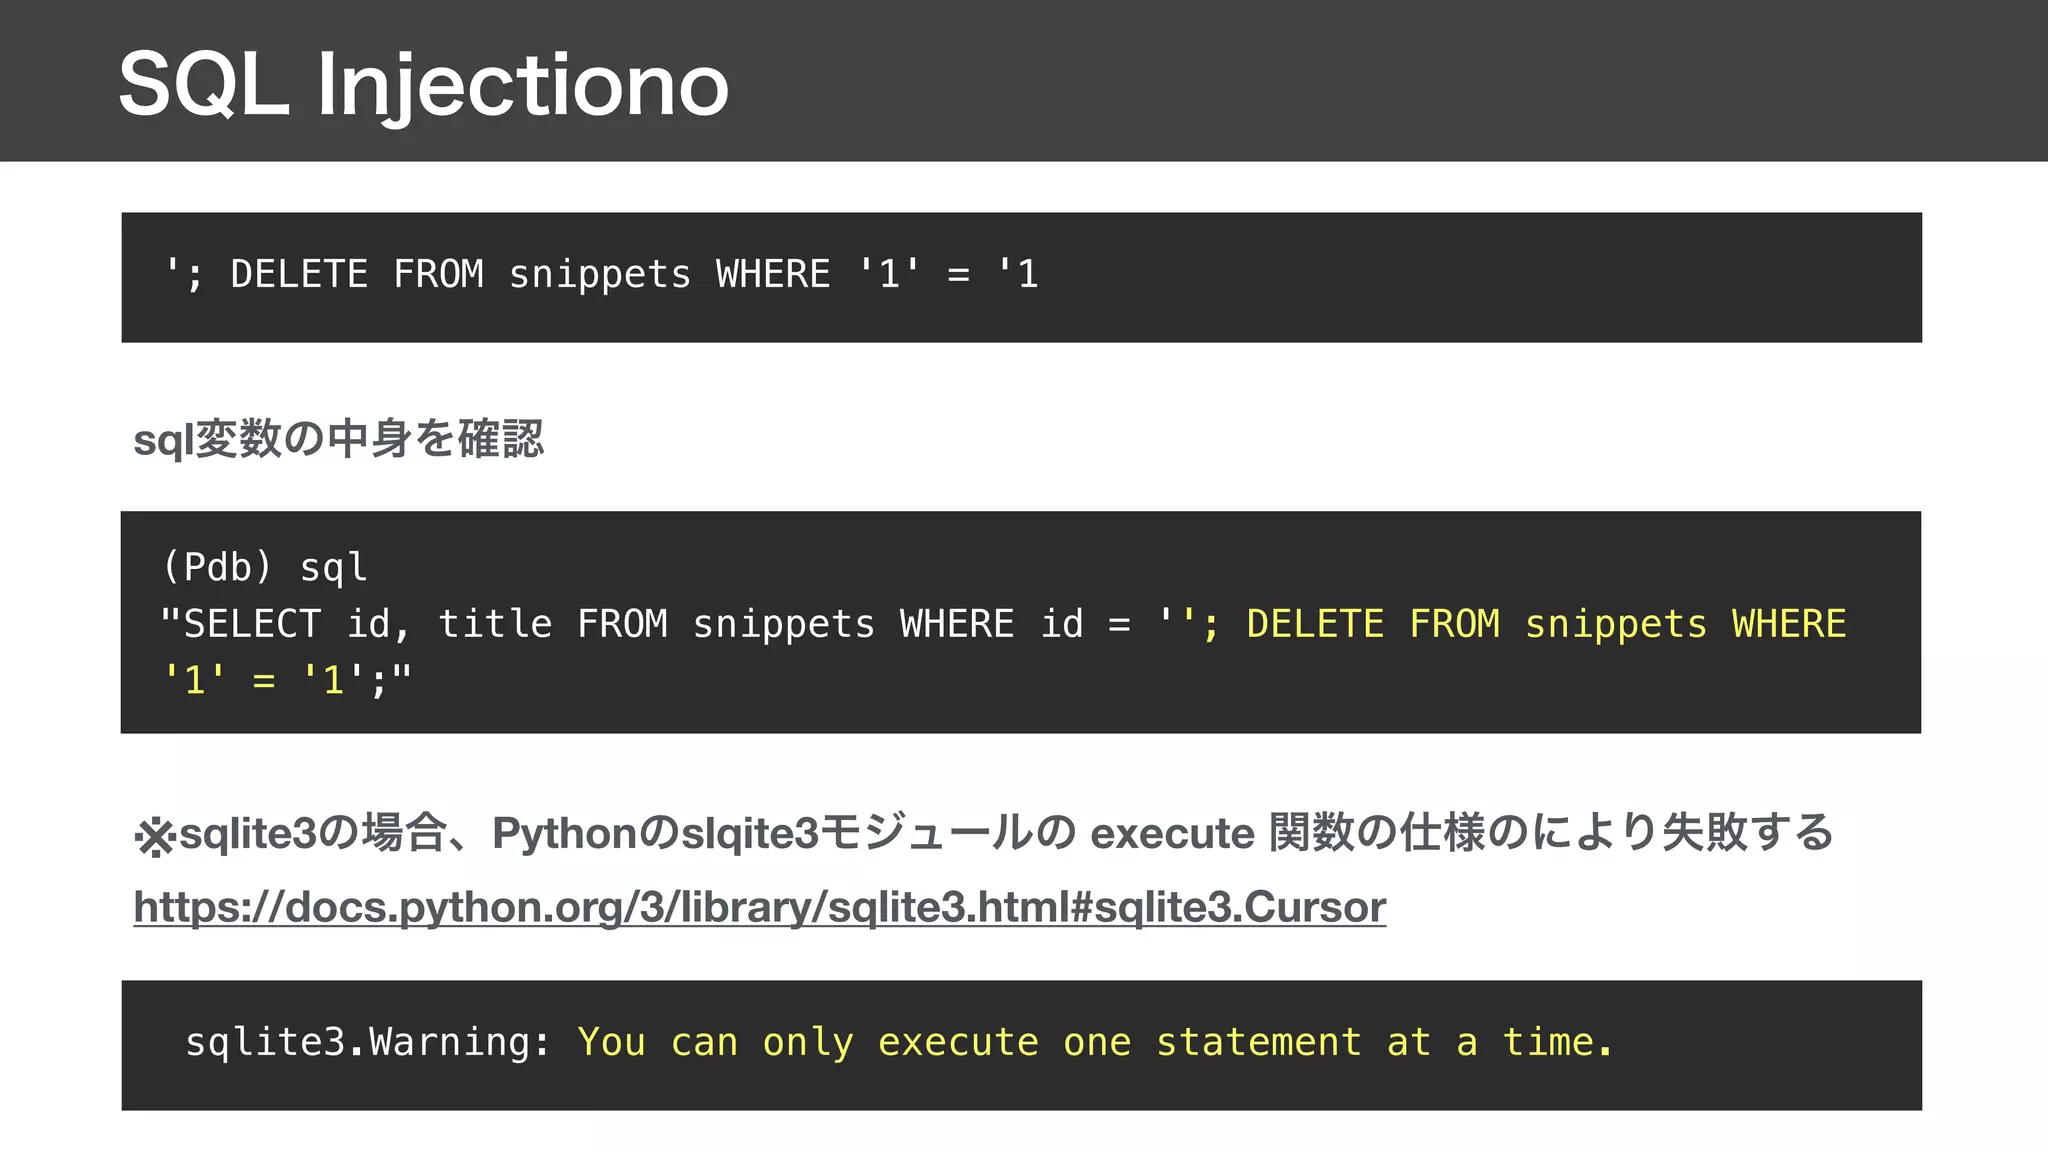Click "WHERE id =" in the SELECT query
Image resolution: width=2048 pixels, height=1152 pixels.
point(1014,624)
